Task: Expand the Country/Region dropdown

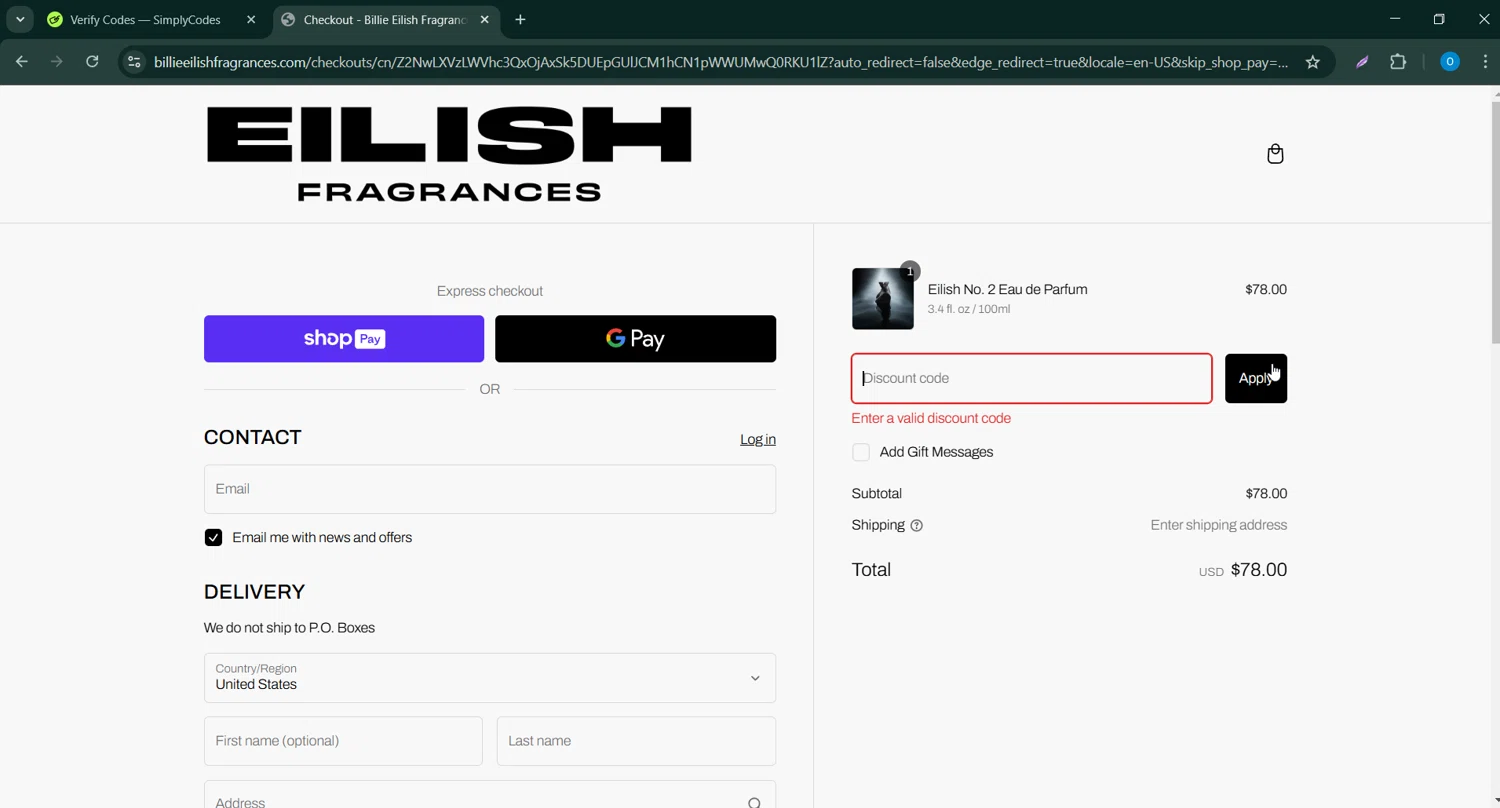Action: click(x=490, y=678)
